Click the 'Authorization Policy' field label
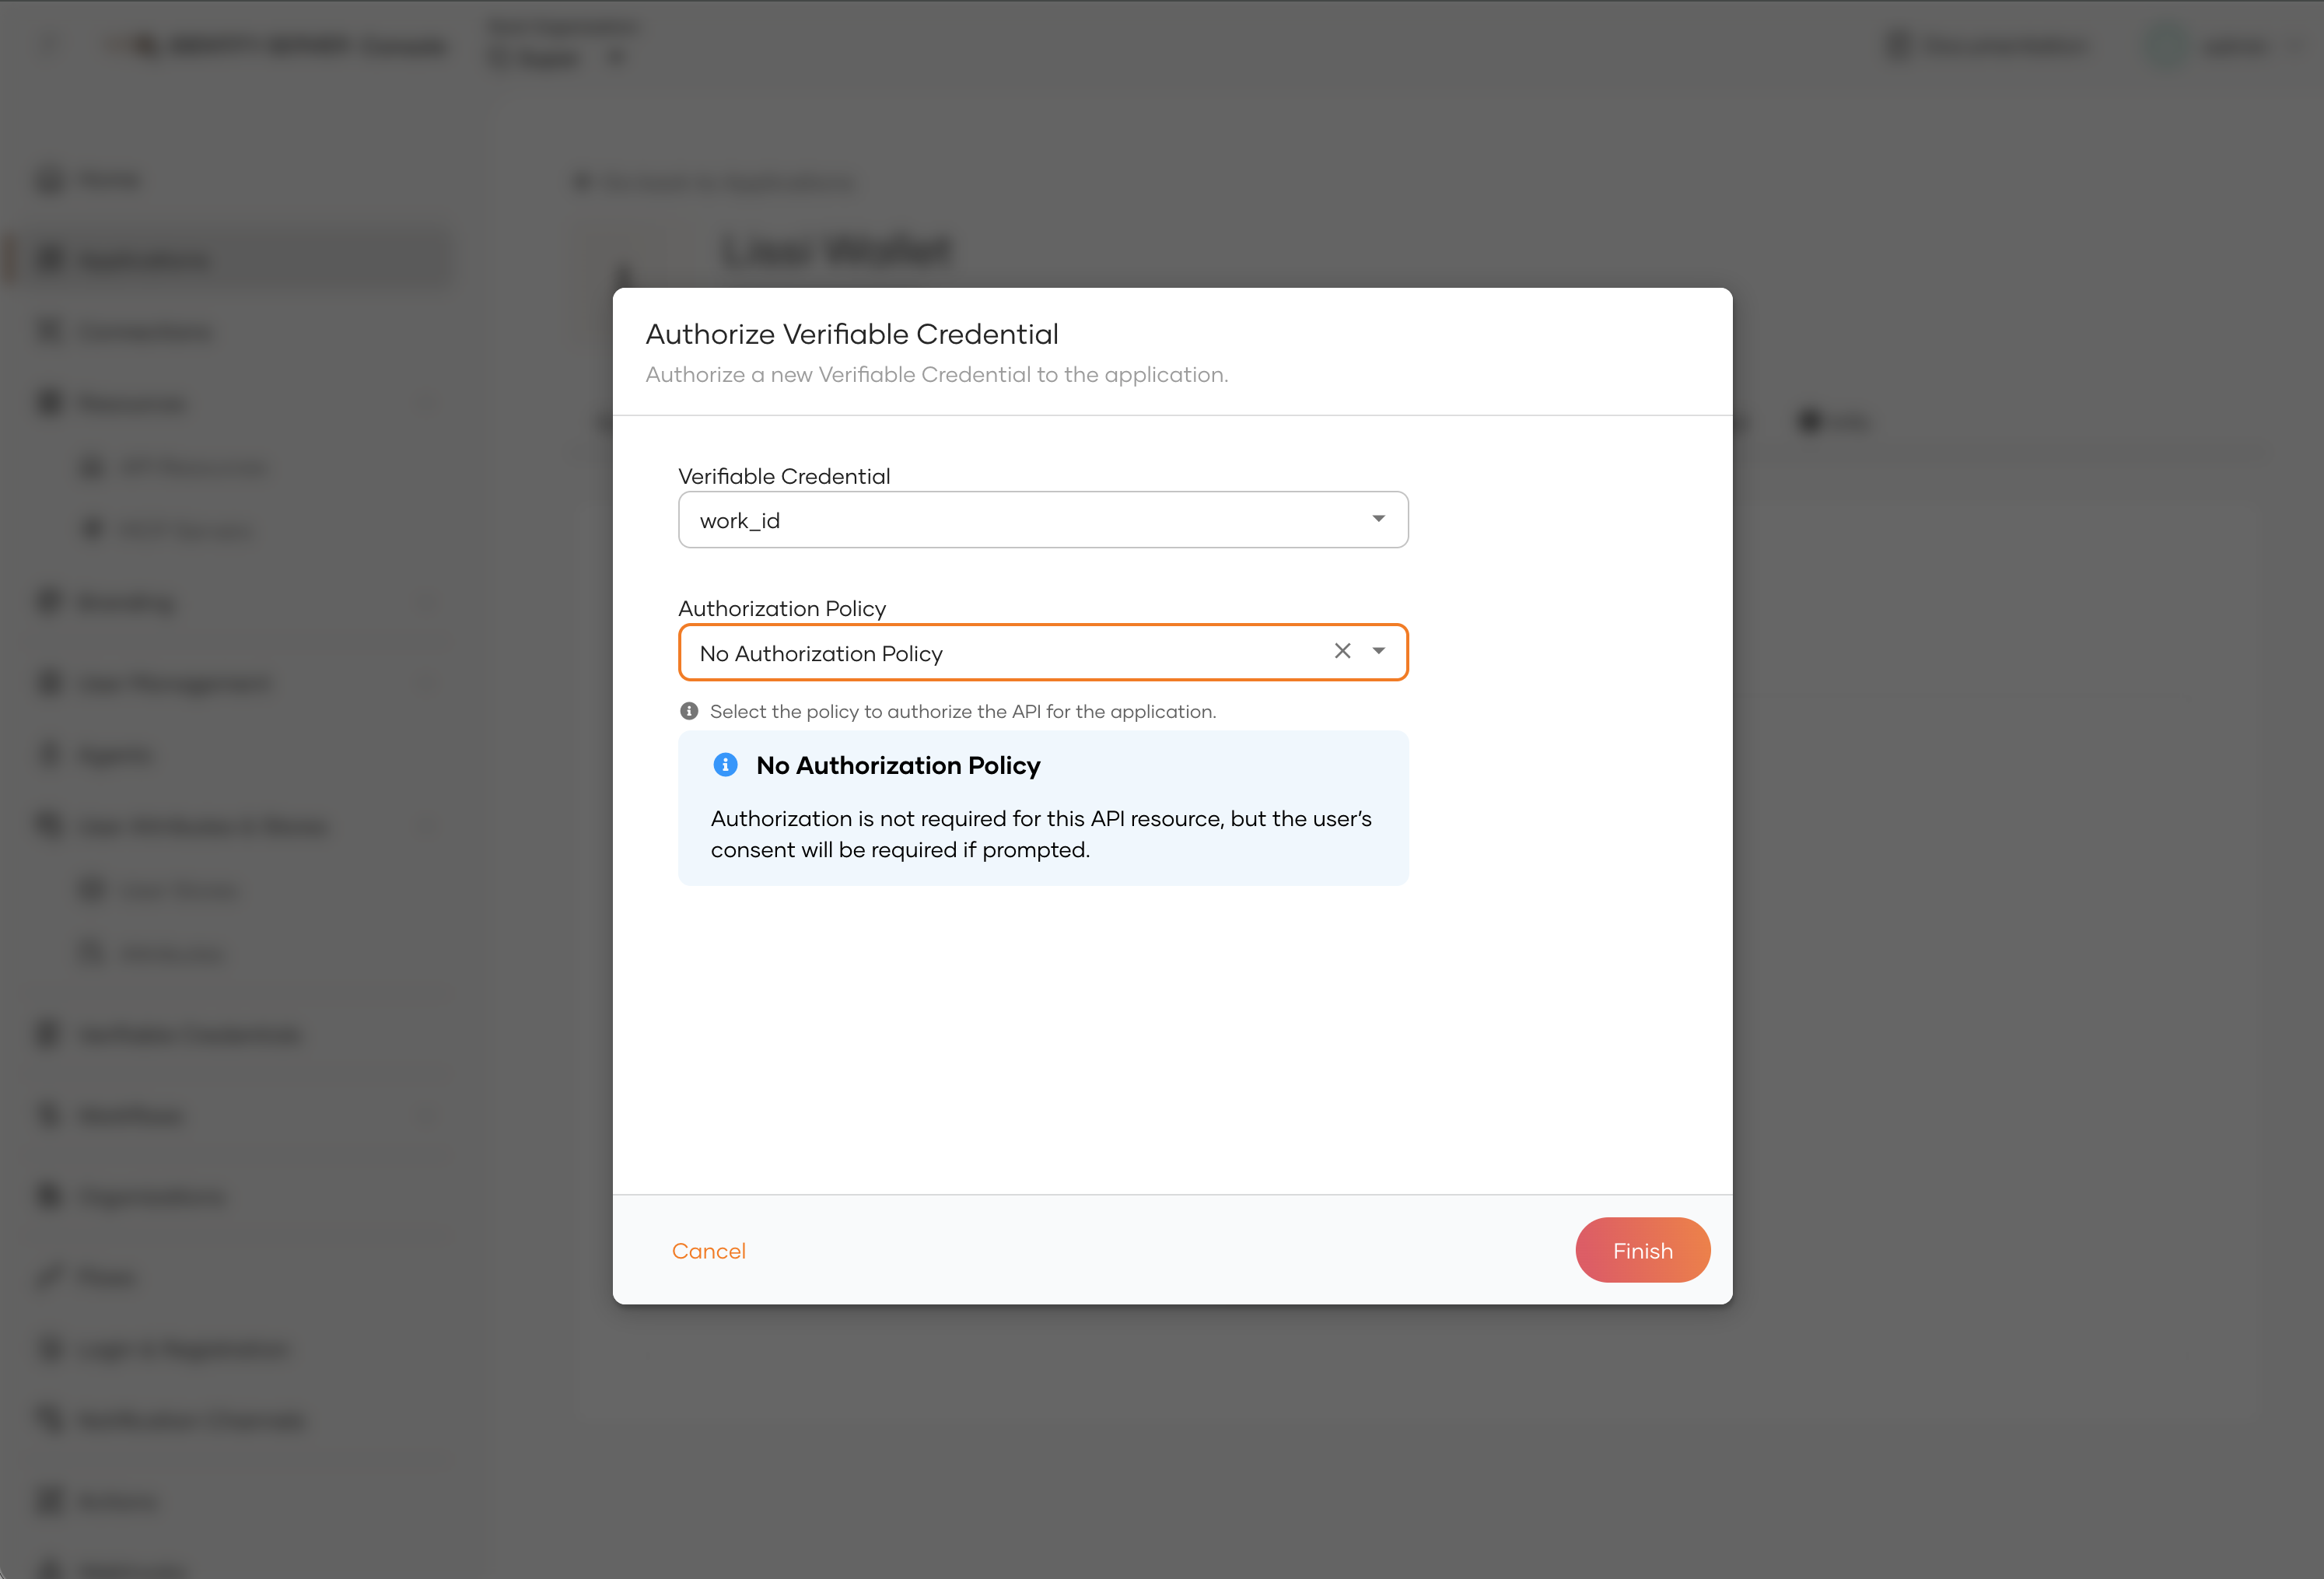Screen dimensions: 2324x1579 coord(782,609)
